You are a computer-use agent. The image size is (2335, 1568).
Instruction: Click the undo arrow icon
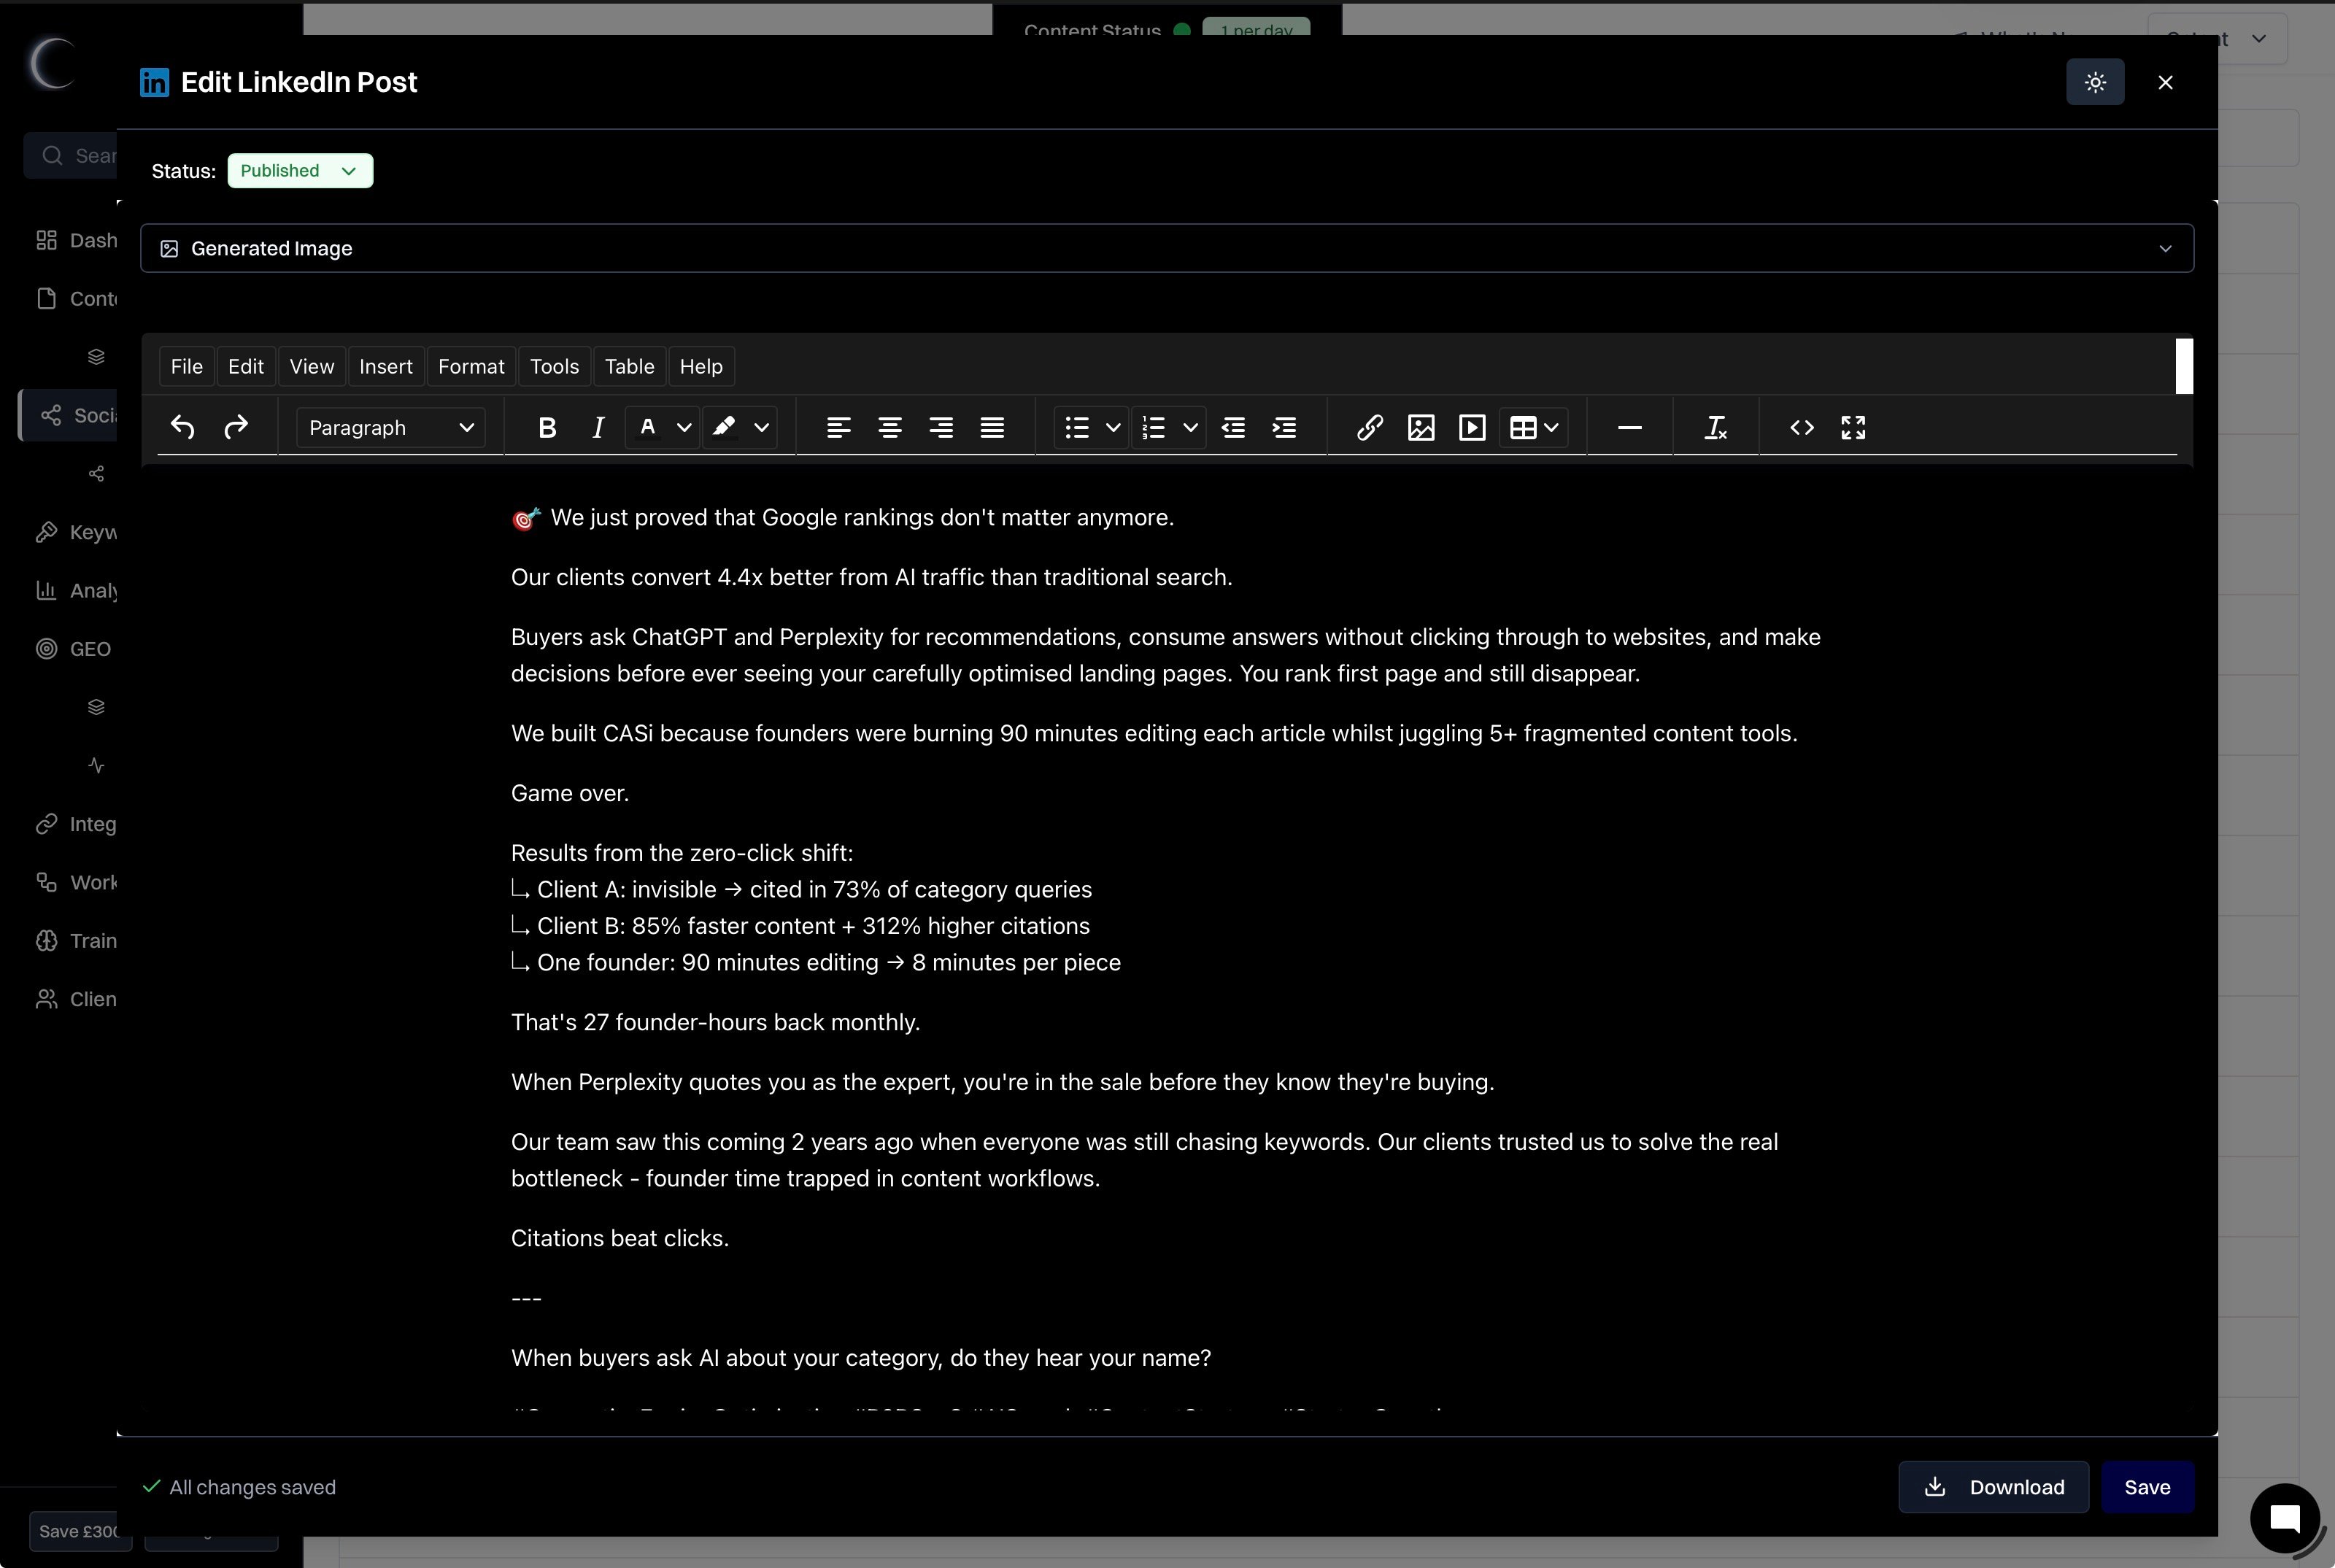(182, 427)
